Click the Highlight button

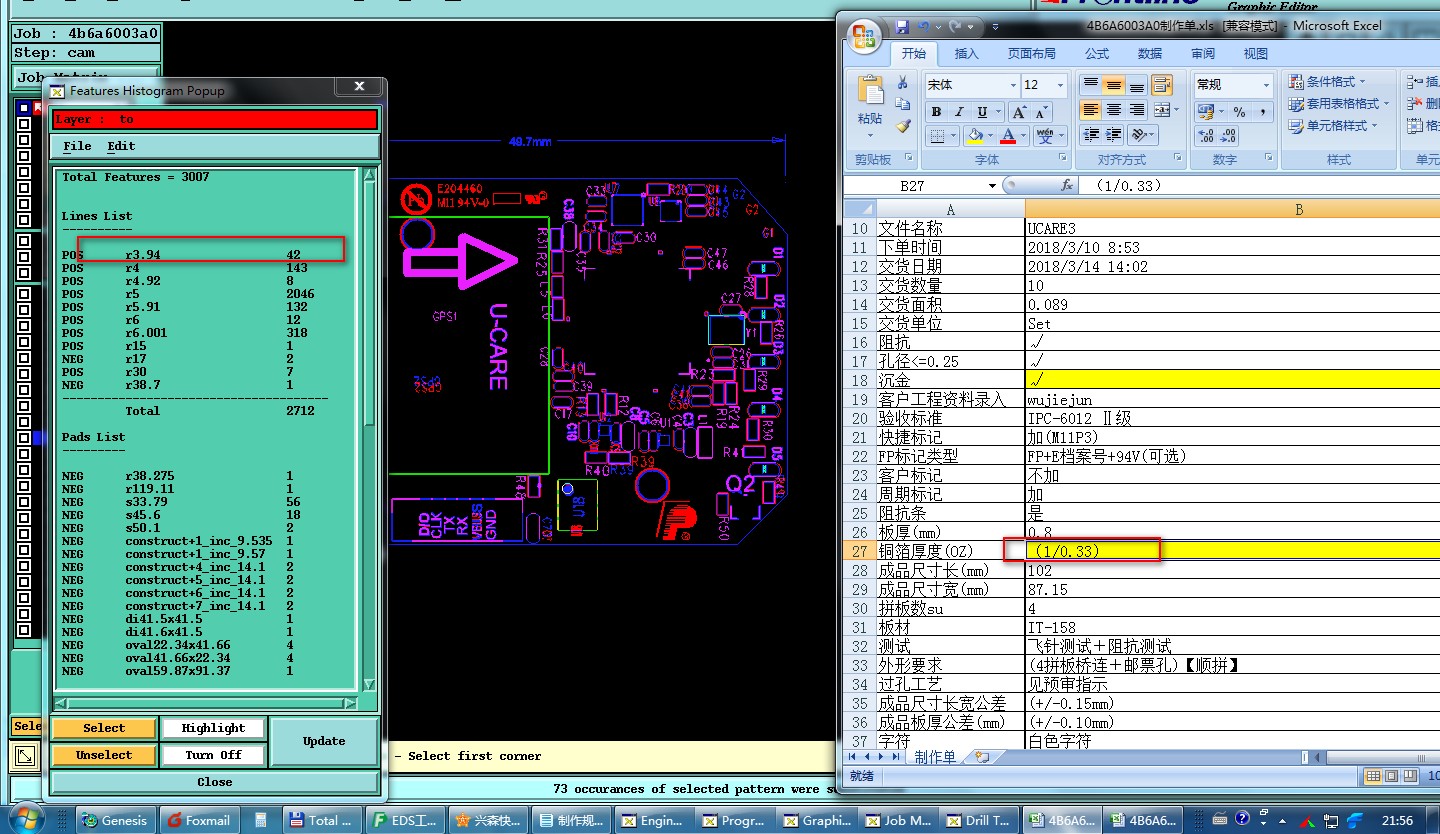[213, 728]
